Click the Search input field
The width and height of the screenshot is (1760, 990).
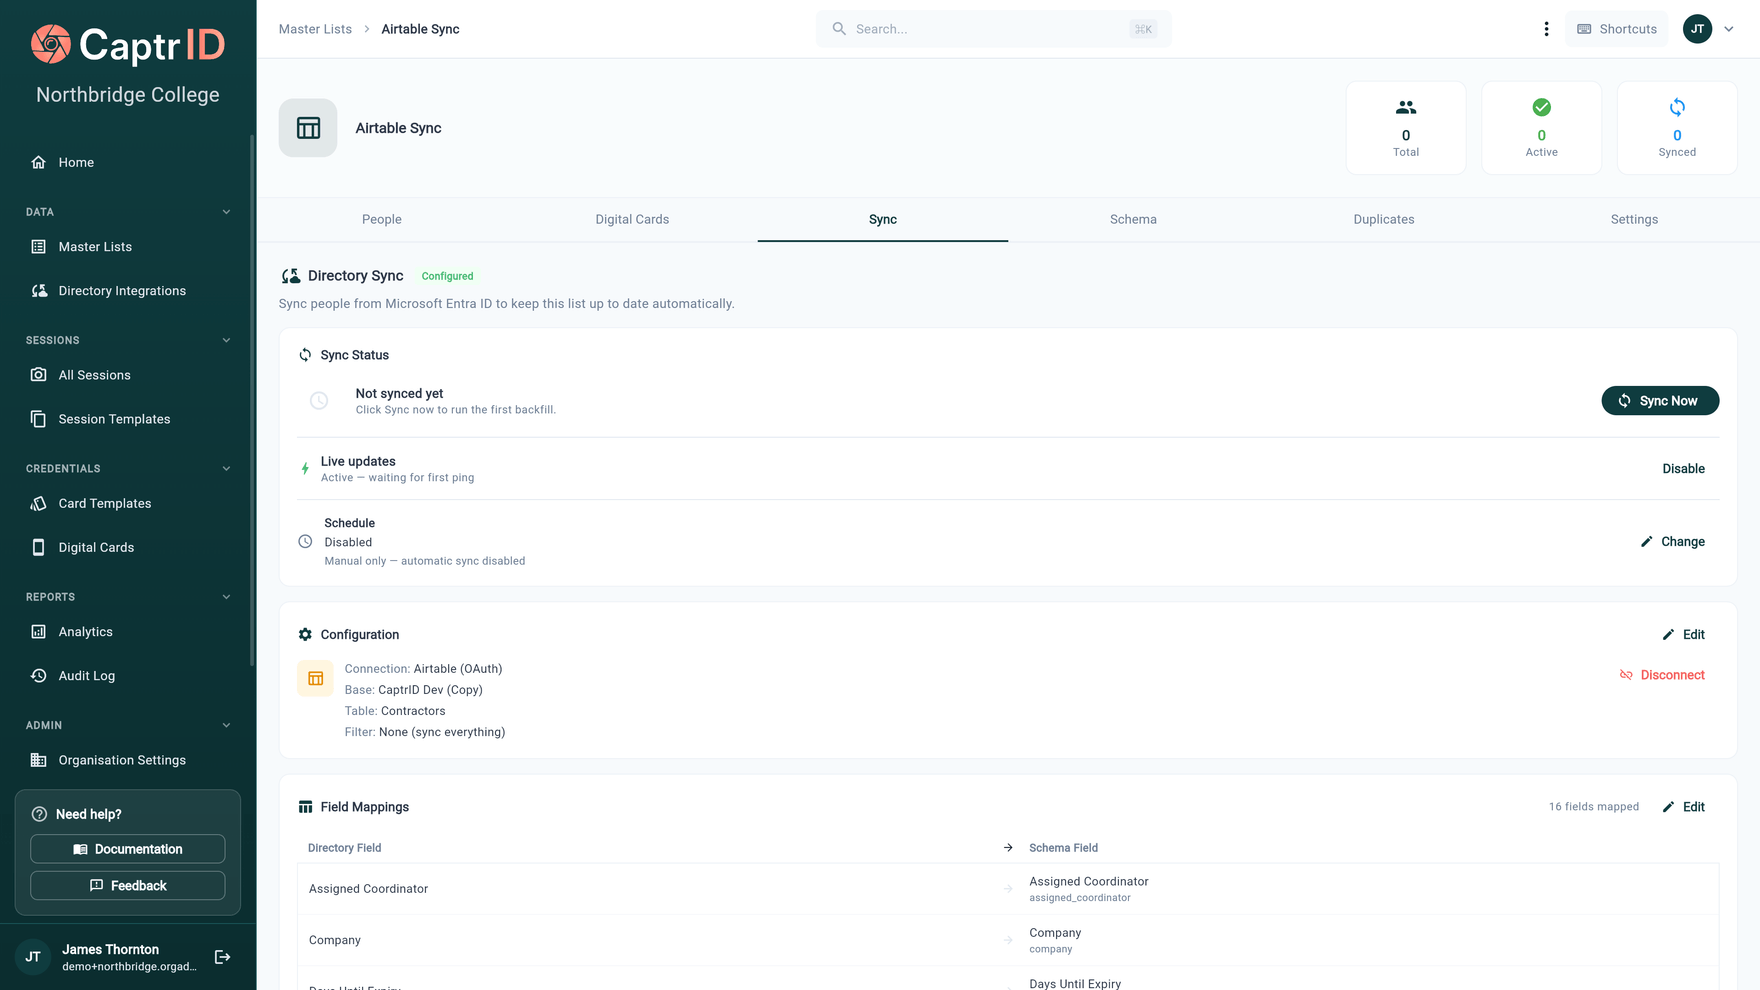[993, 29]
